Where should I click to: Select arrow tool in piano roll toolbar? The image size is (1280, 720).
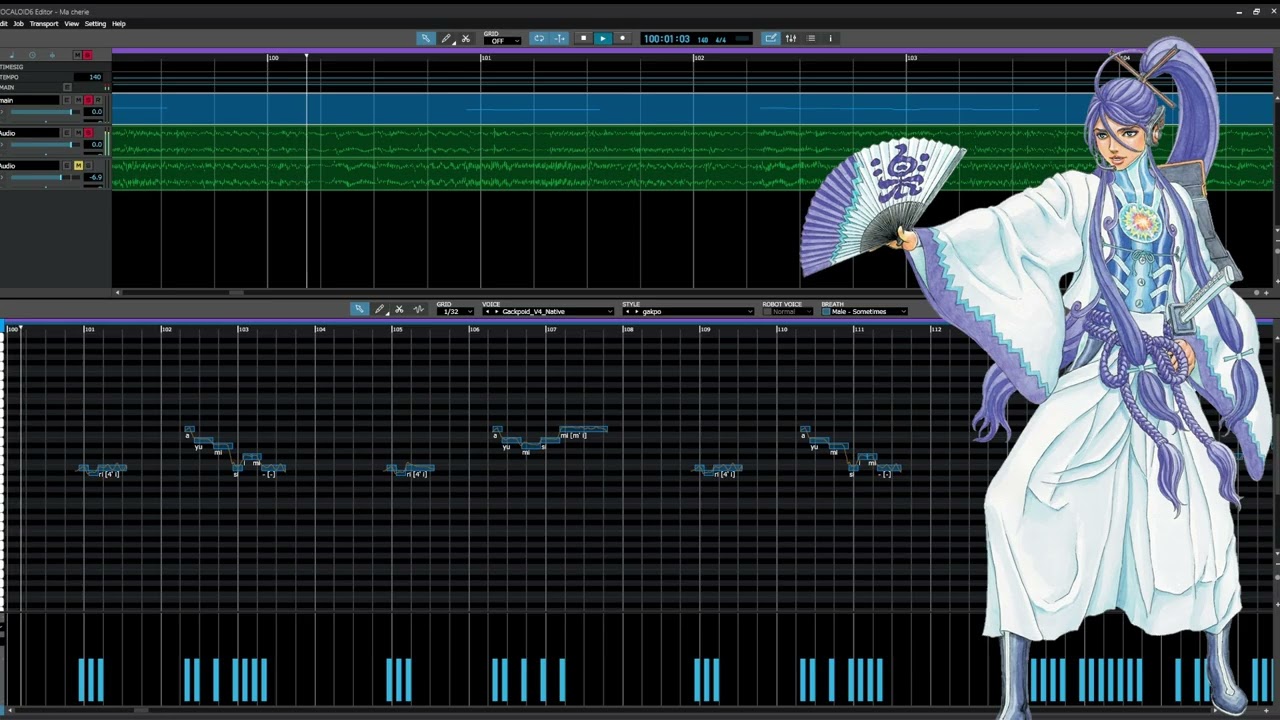[359, 309]
